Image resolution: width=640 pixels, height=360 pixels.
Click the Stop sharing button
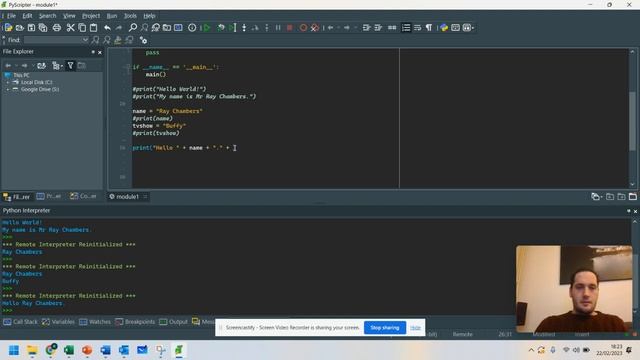384,328
